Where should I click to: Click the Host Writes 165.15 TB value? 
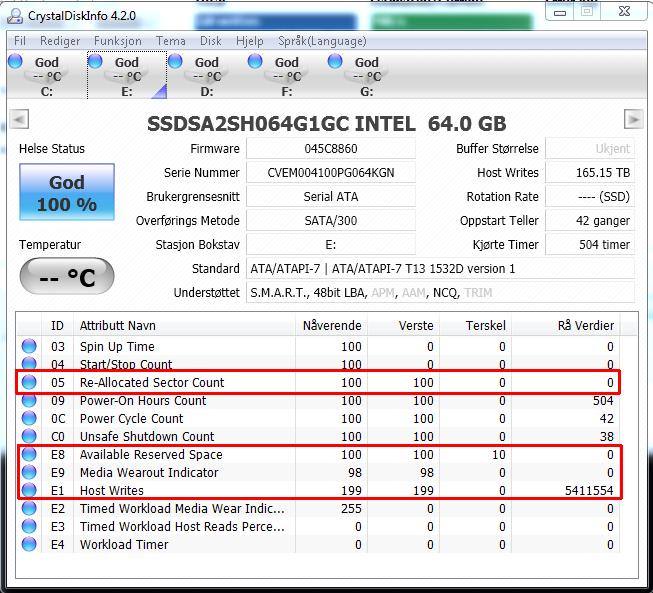(590, 172)
